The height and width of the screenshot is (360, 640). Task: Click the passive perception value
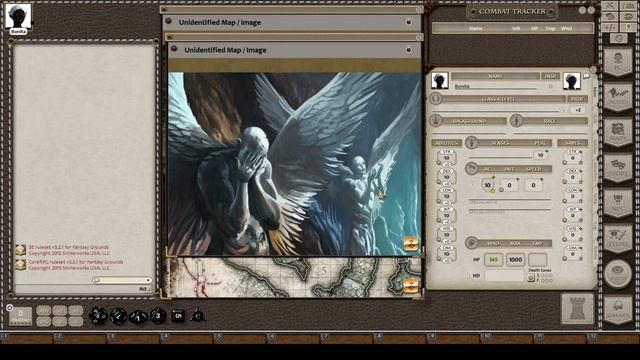coord(540,155)
